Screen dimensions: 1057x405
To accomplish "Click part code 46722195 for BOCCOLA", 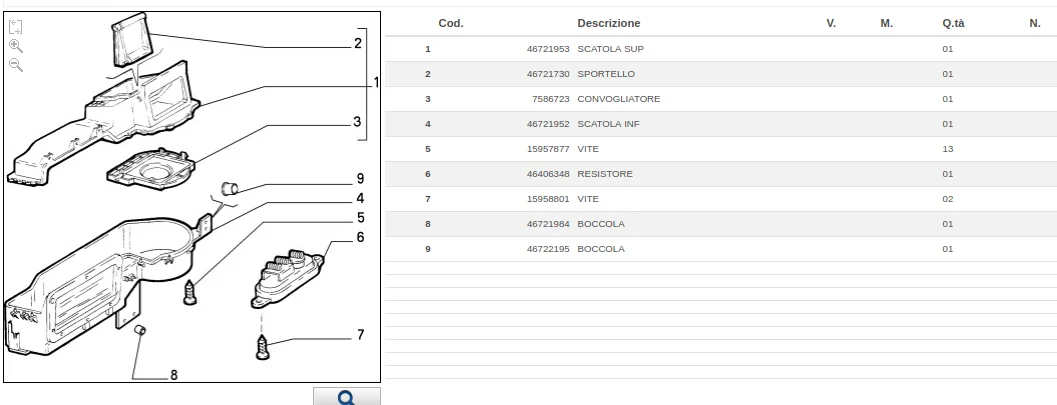I will click(548, 249).
